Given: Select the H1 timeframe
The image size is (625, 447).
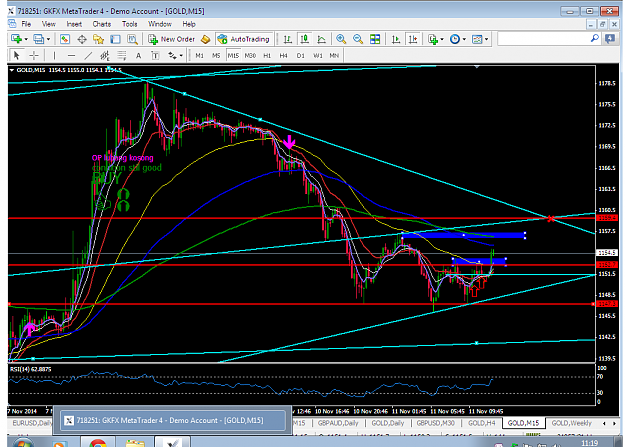Looking at the screenshot, I should pyautogui.click(x=267, y=55).
